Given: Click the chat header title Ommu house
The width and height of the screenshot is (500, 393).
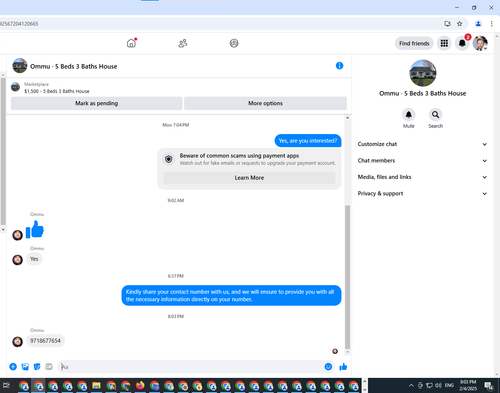Looking at the screenshot, I should point(74,66).
